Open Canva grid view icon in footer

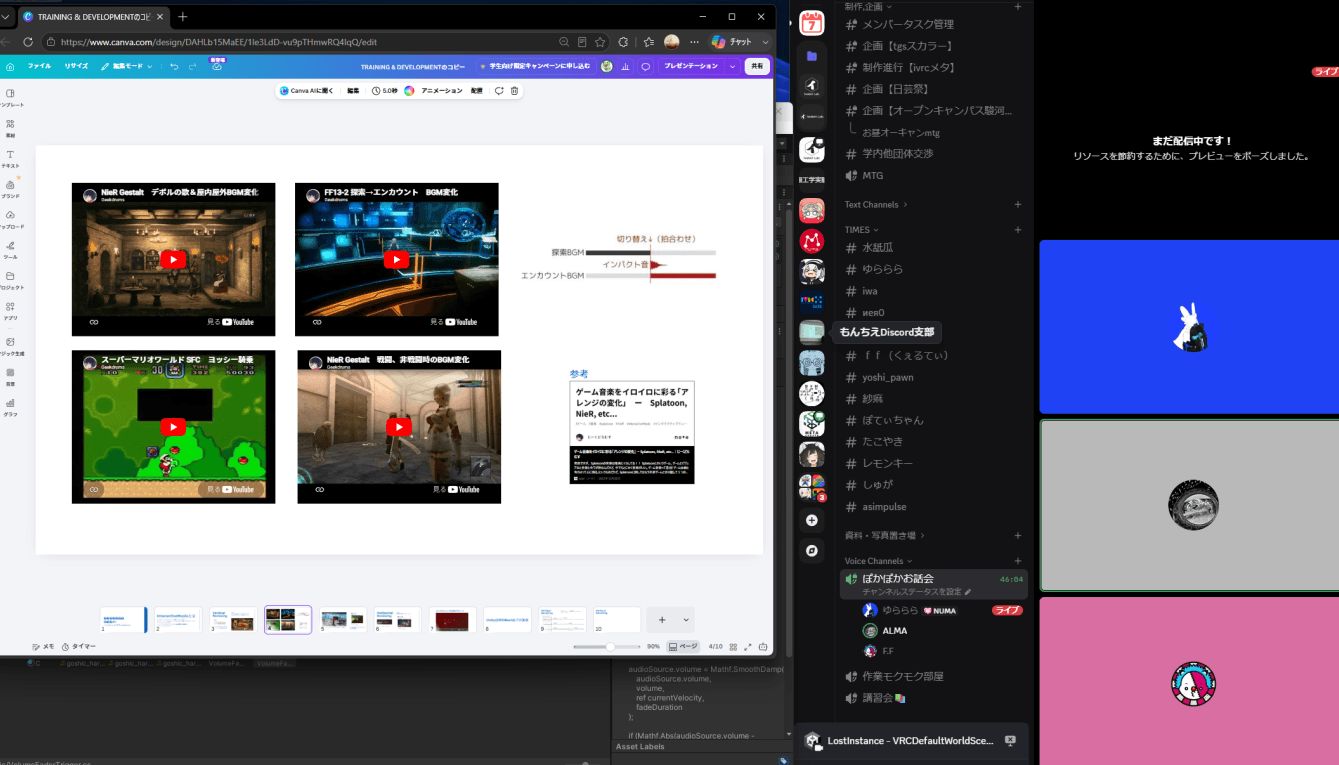(733, 647)
